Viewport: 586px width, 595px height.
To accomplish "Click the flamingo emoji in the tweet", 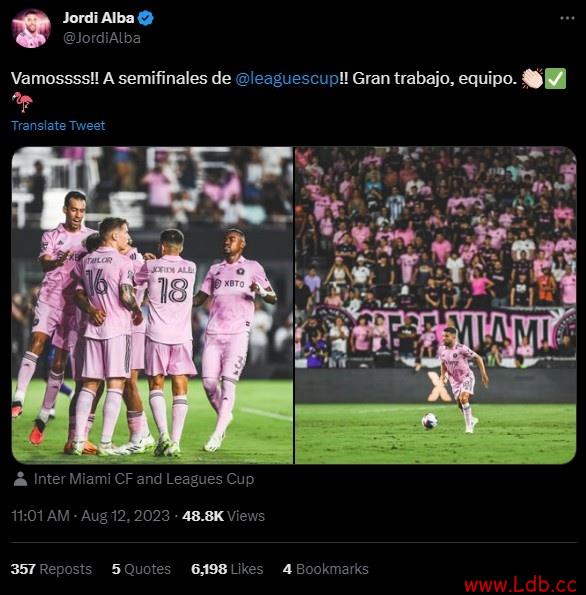I will pos(22,102).
